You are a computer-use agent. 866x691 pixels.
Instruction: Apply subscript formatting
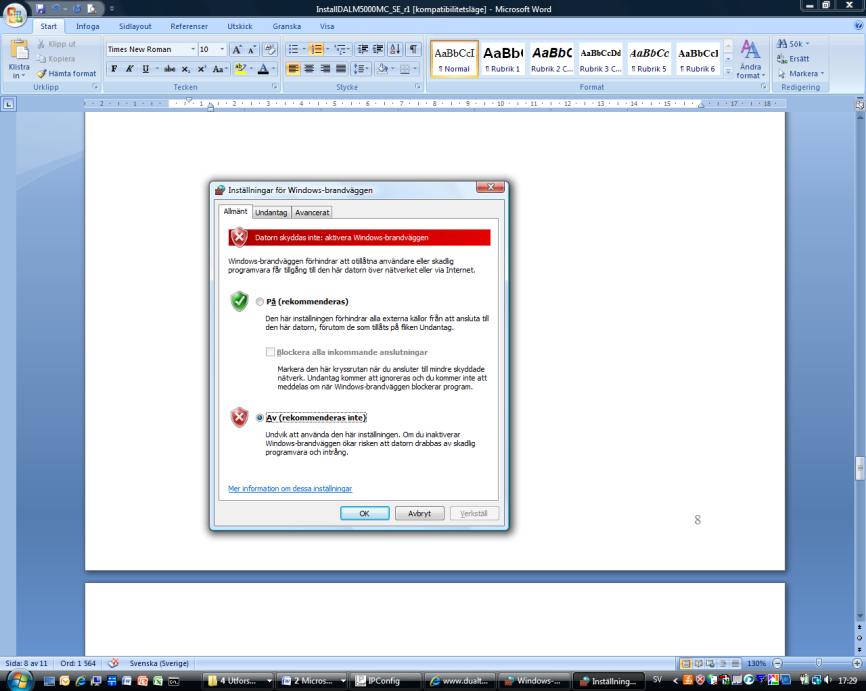click(x=186, y=69)
